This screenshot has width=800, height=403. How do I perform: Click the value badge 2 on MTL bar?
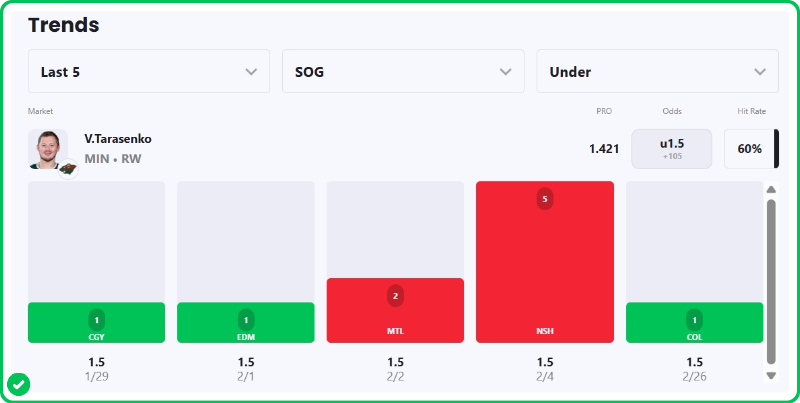pos(395,296)
